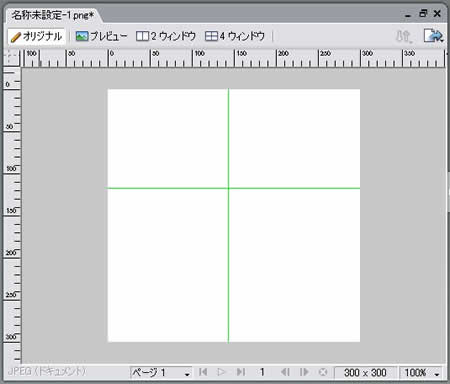This screenshot has width=450, height=384.
Task: Click the vertical ruler at 150 mark
Action: pyautogui.click(x=12, y=211)
